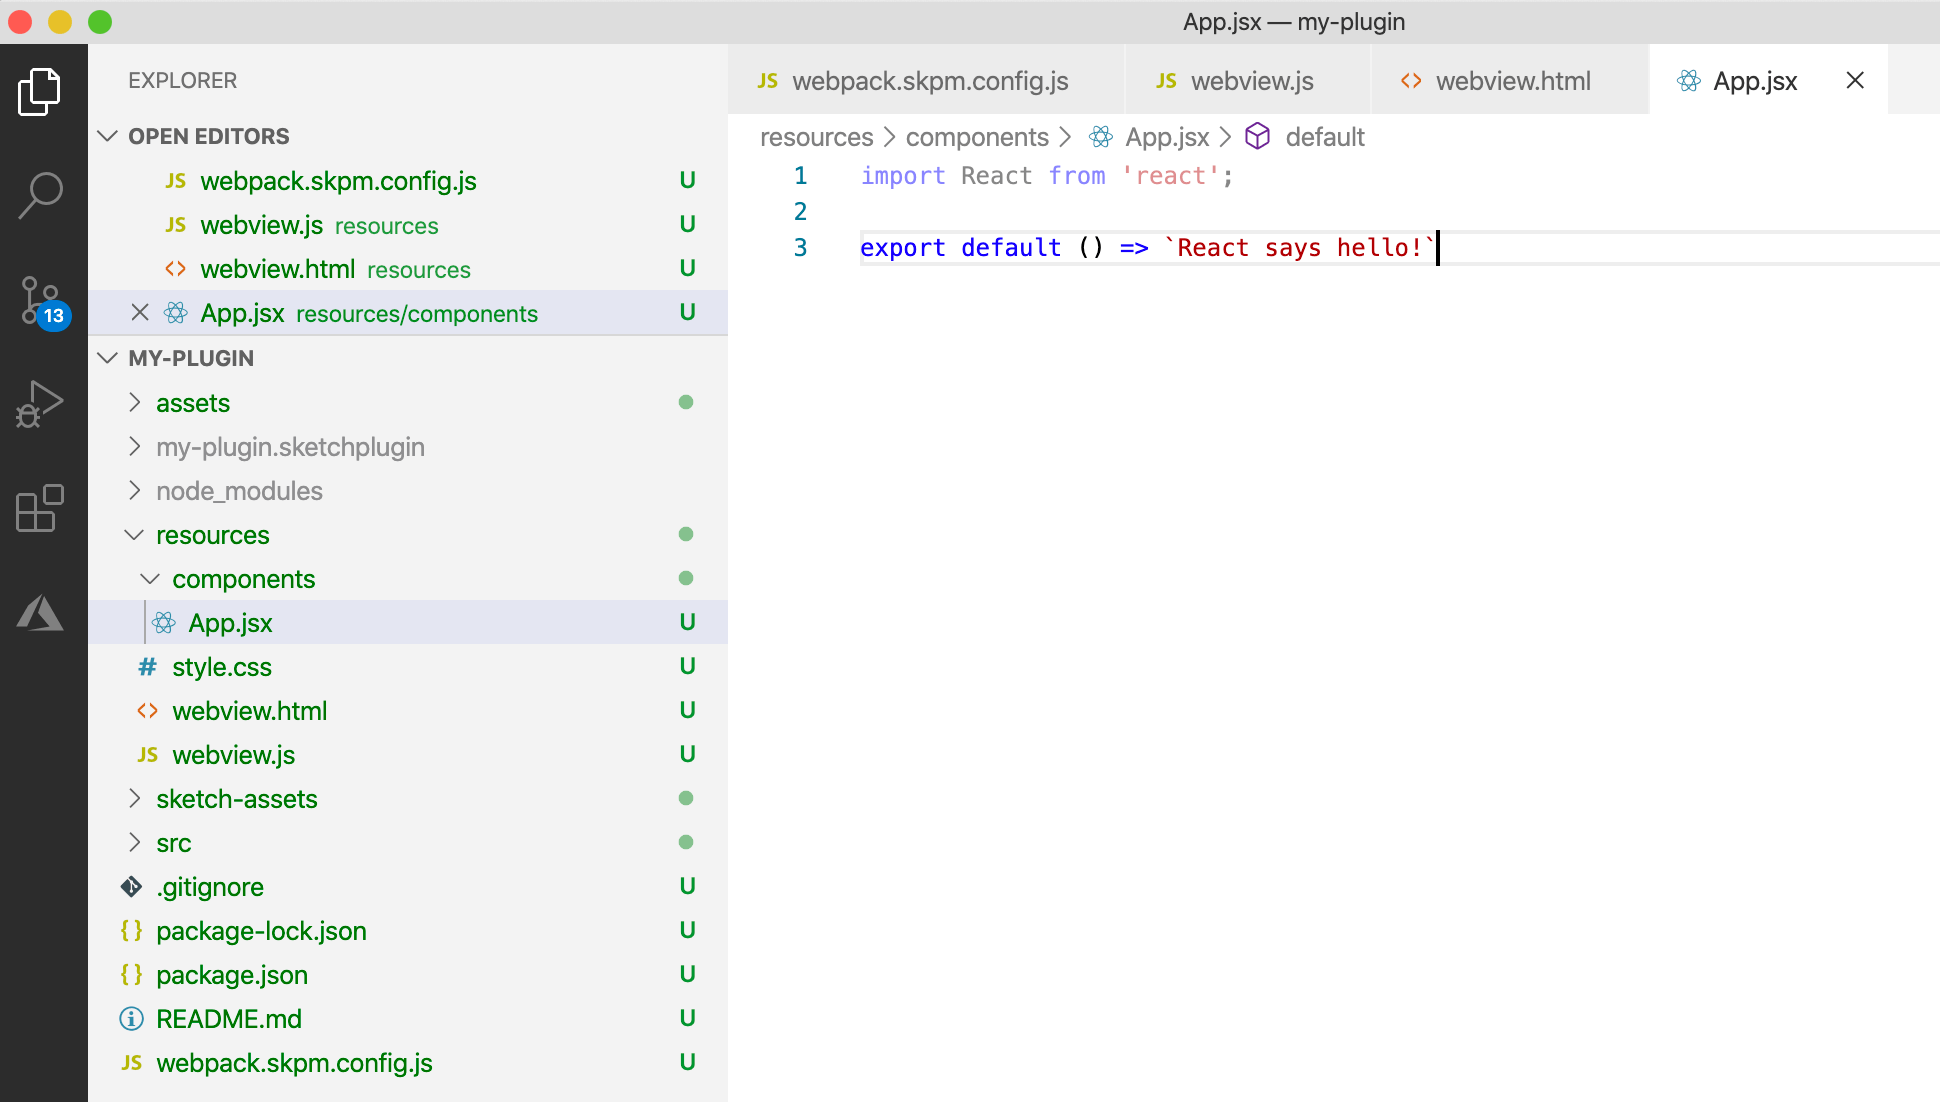Open the Explorer view in activity bar
The width and height of the screenshot is (1940, 1102).
(x=40, y=92)
